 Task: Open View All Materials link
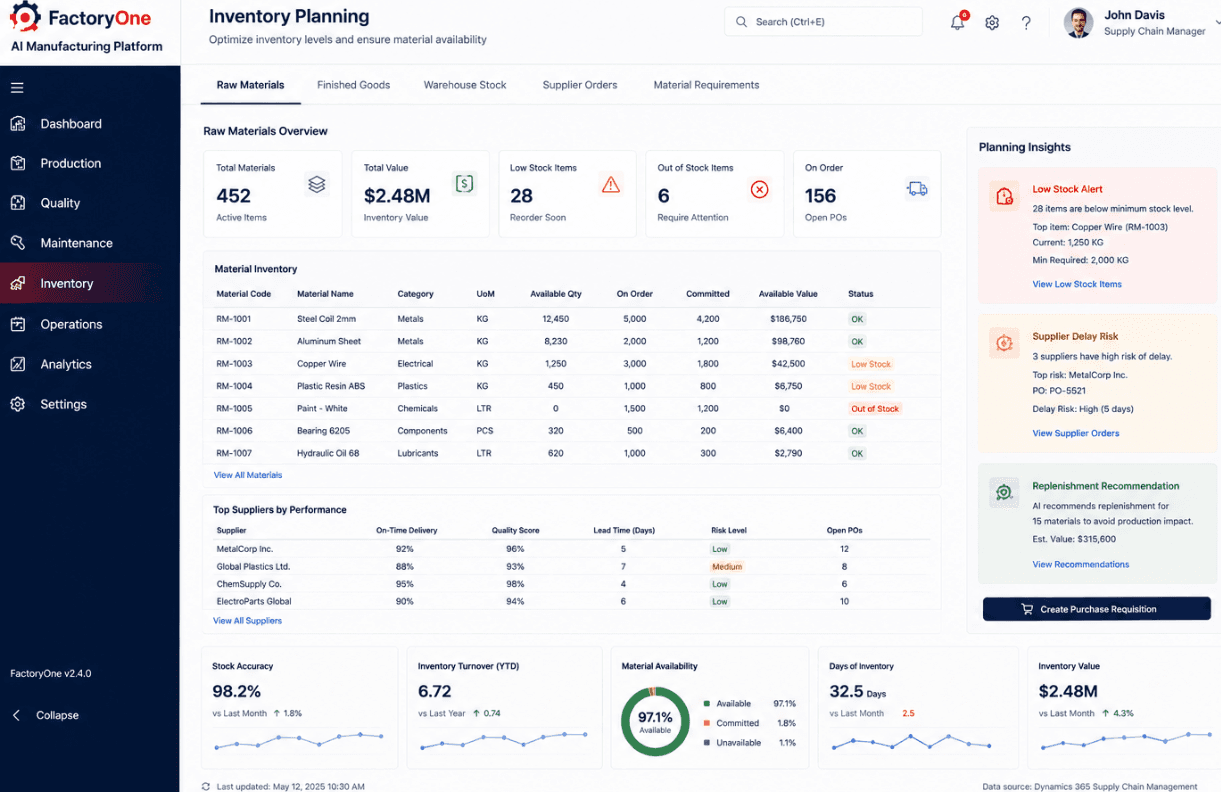coord(248,475)
